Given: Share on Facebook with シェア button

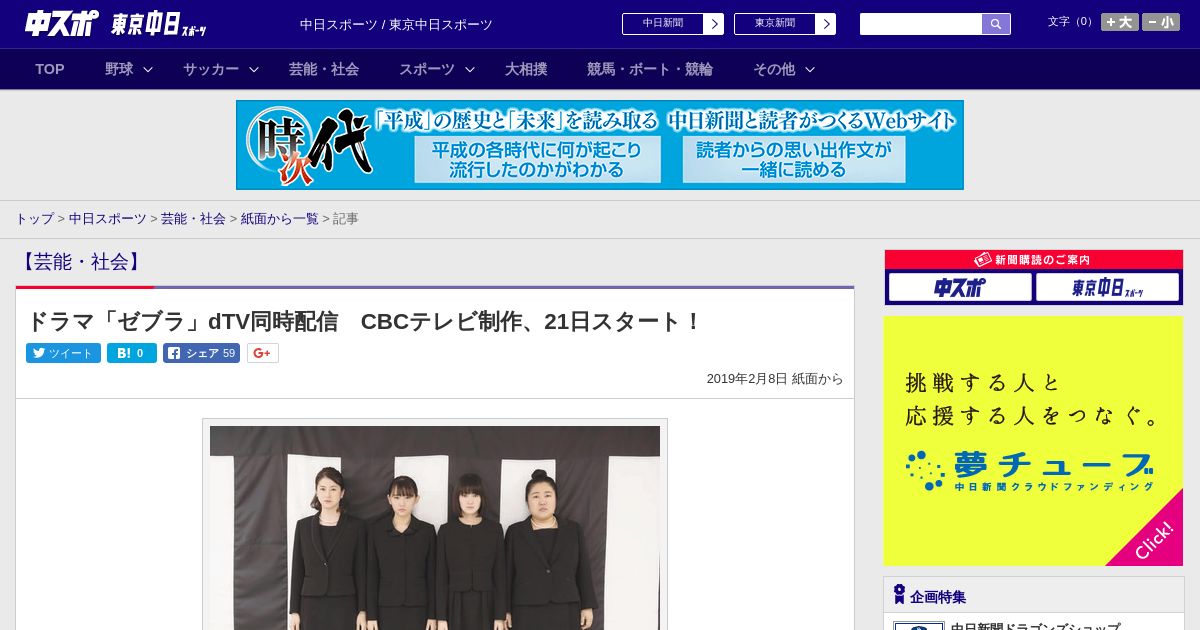Looking at the screenshot, I should 201,353.
